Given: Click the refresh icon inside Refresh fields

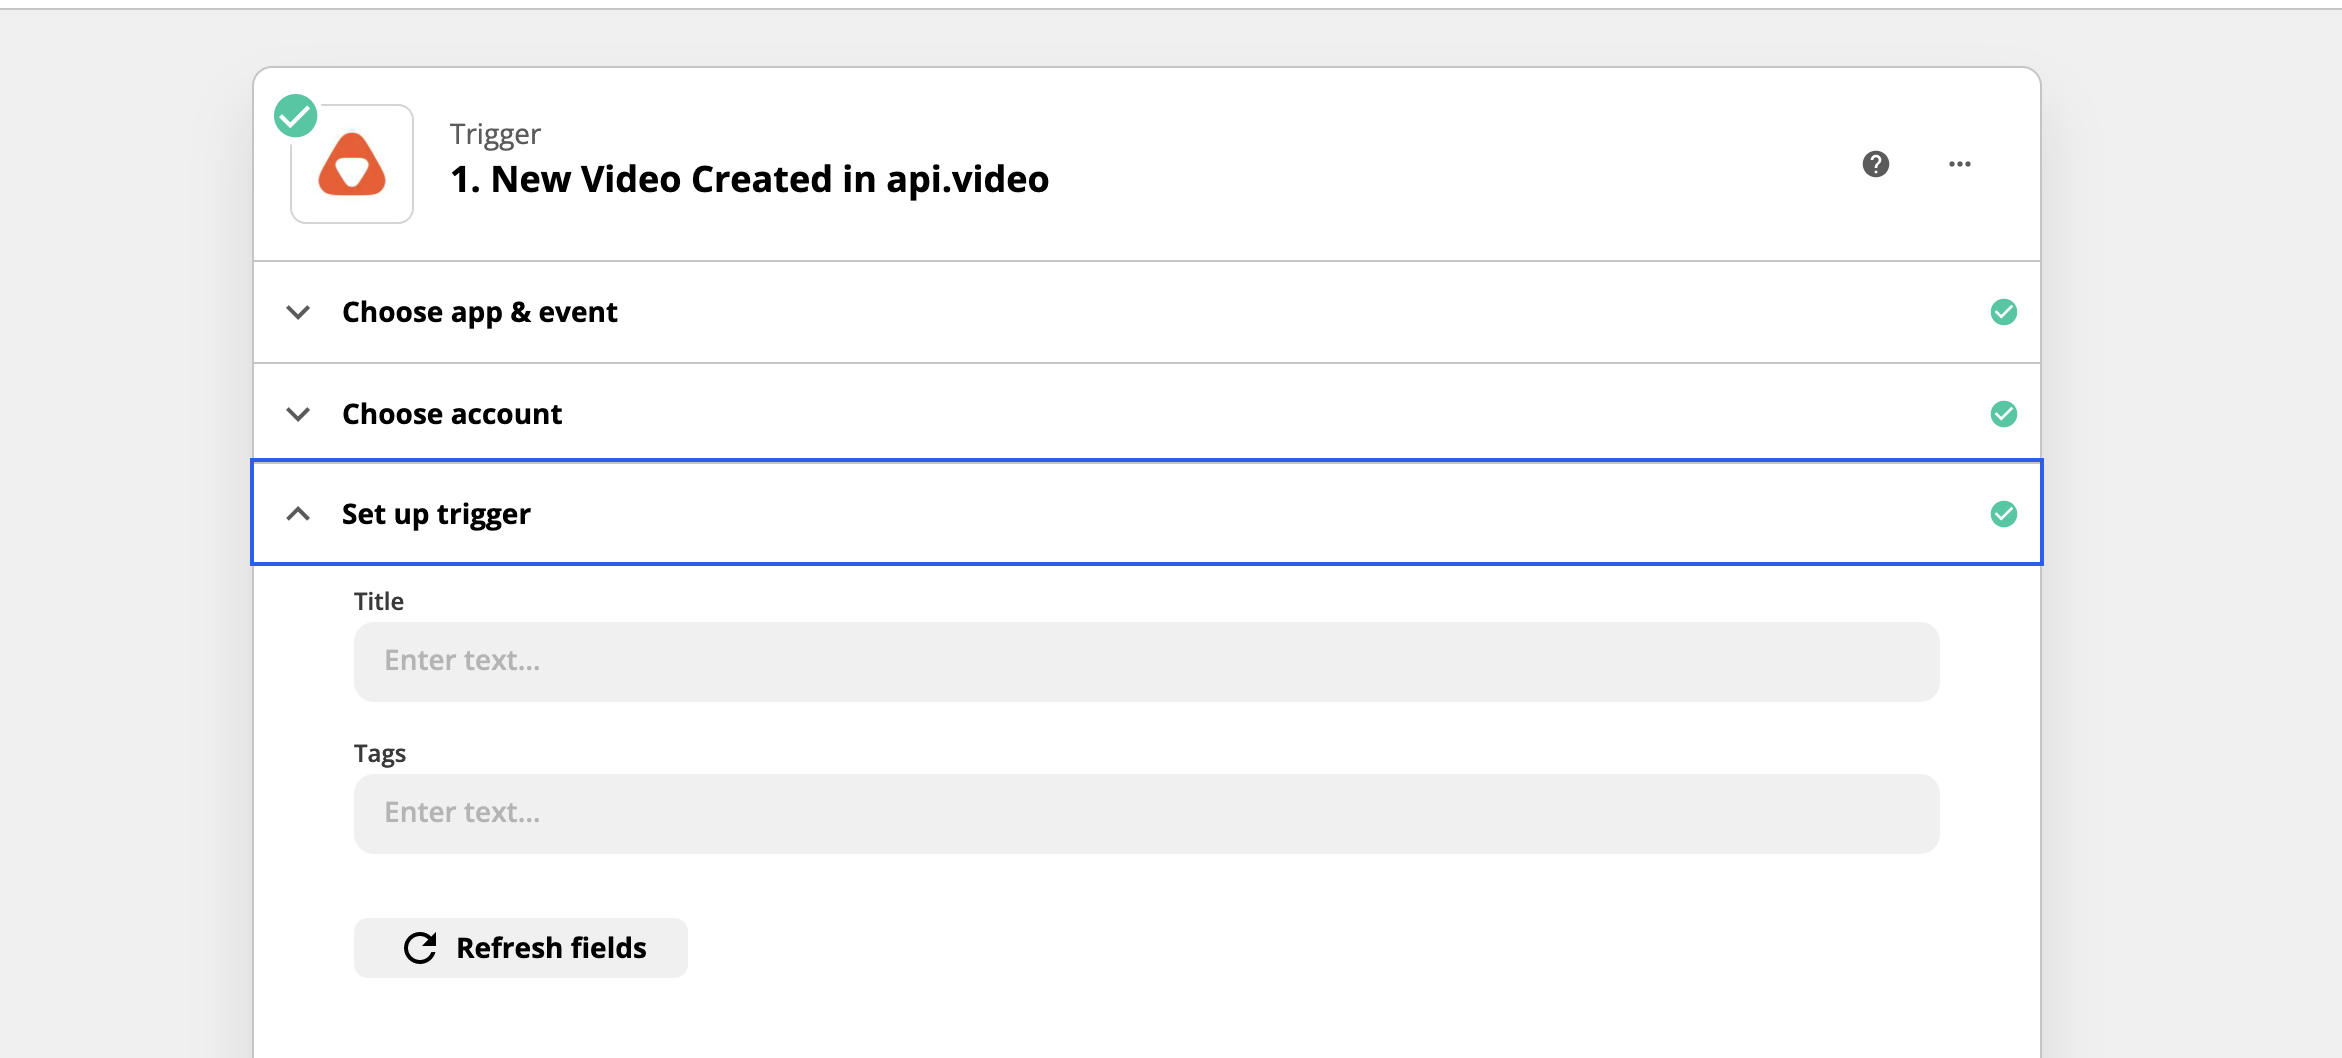Looking at the screenshot, I should click(x=420, y=946).
